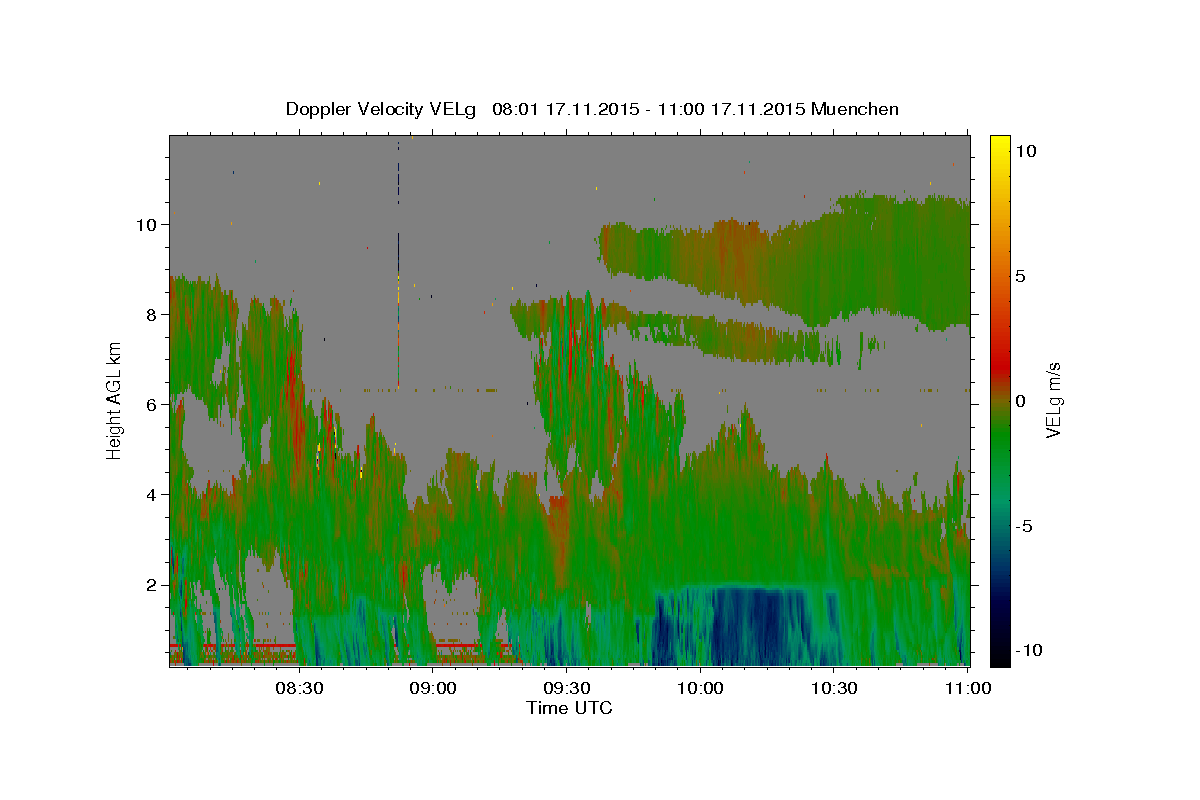Click the colorbar value -10 label
This screenshot has height=800, width=1200.
pyautogui.click(x=1027, y=650)
